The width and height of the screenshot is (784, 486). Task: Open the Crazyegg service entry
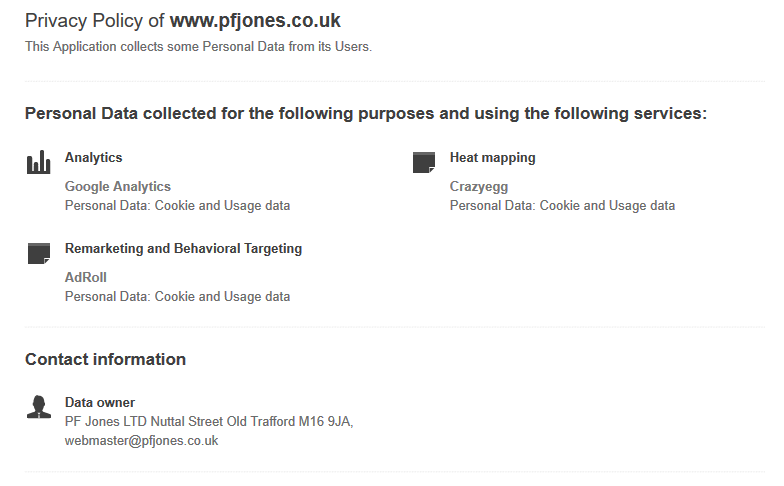tap(478, 186)
